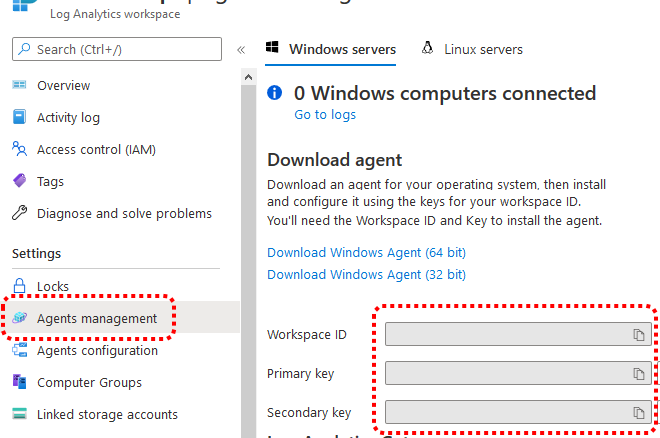Click the Linux penguin icon on tab

point(427,48)
